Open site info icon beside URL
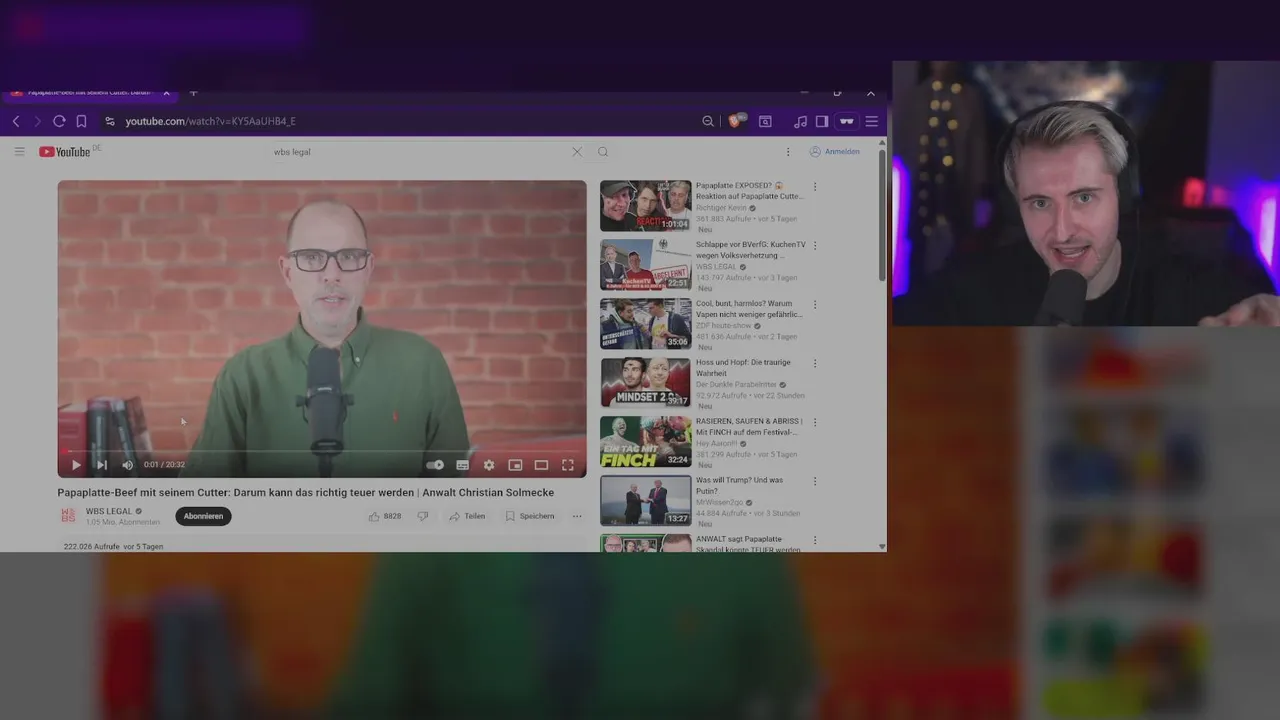The width and height of the screenshot is (1280, 720). tap(110, 121)
